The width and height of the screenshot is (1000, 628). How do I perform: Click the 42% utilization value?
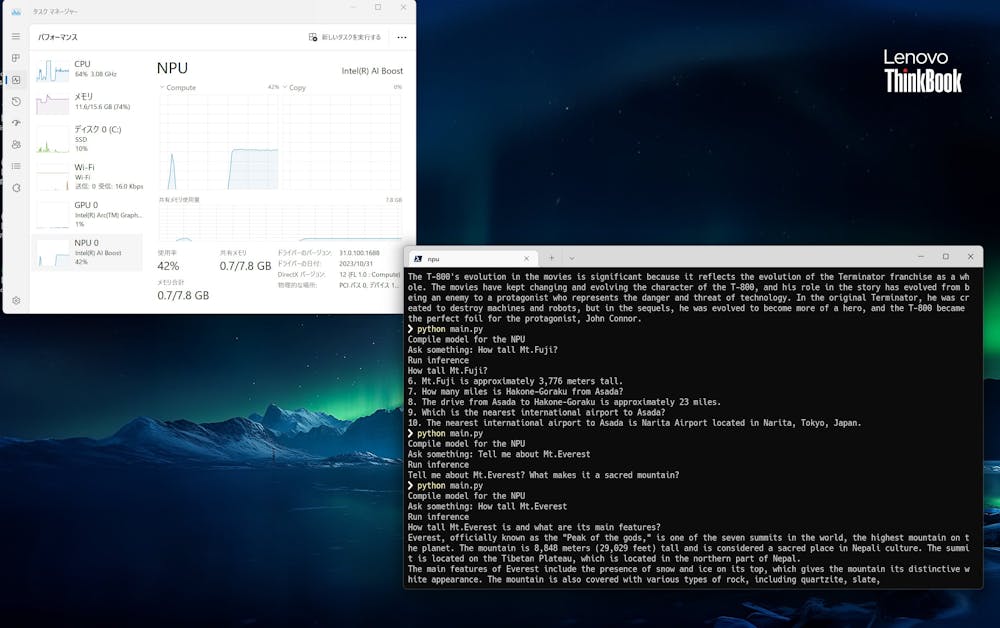pos(168,266)
